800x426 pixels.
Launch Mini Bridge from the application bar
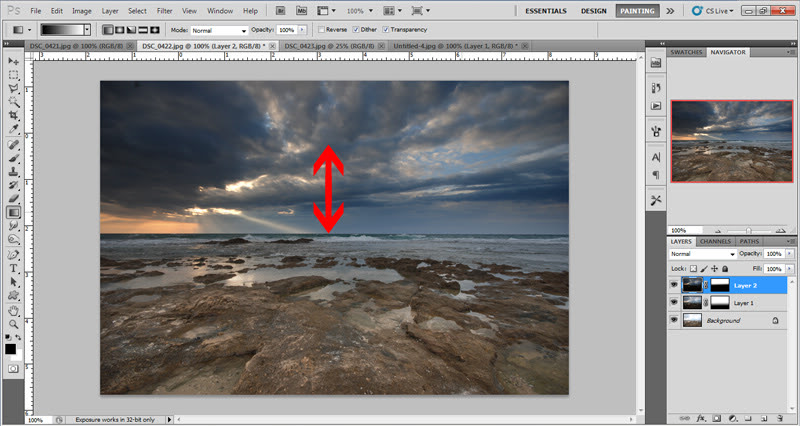coord(302,10)
